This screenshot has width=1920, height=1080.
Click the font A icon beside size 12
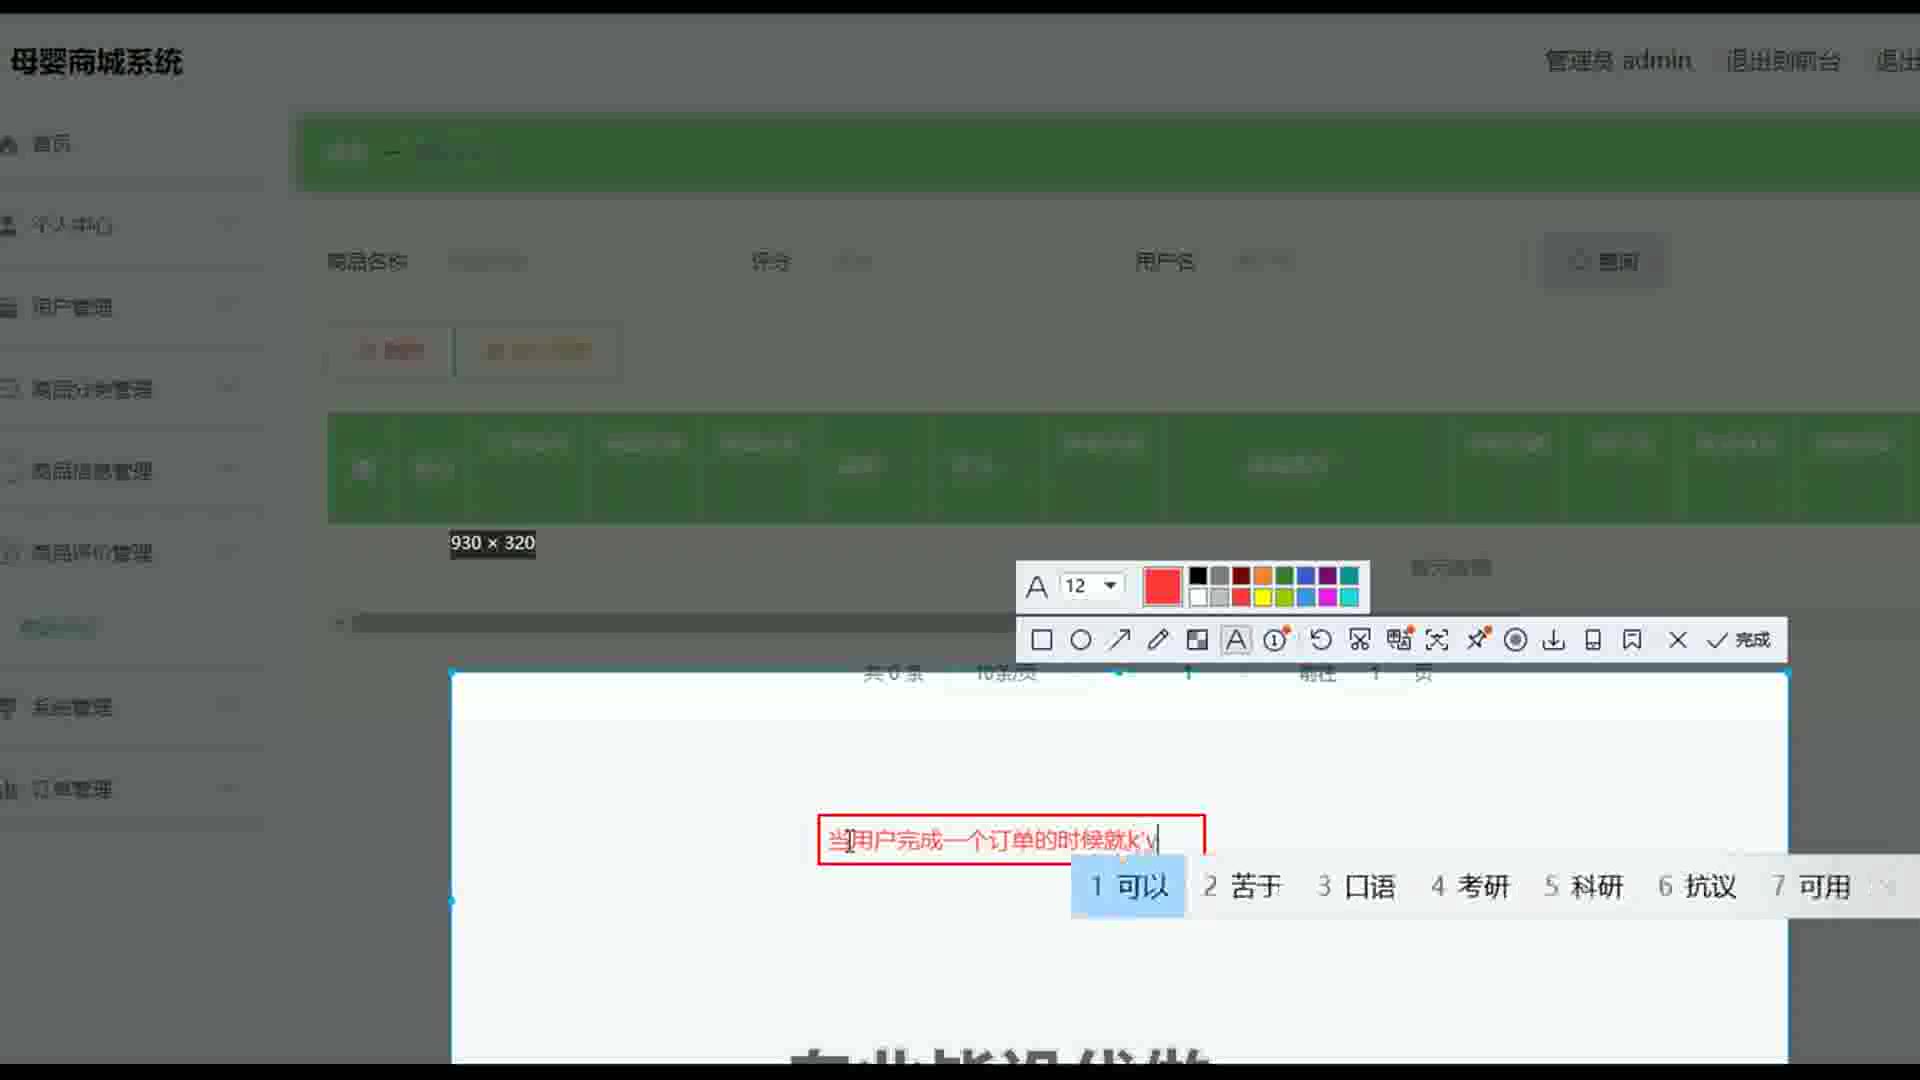[1037, 587]
